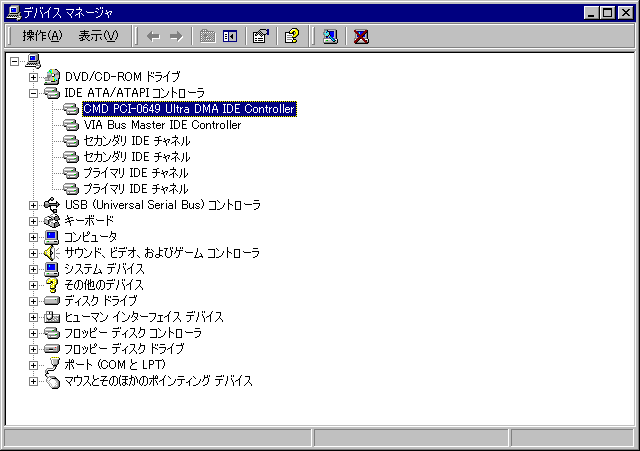
Task: Select the ディスク ドライブ label
Action: 101,301
